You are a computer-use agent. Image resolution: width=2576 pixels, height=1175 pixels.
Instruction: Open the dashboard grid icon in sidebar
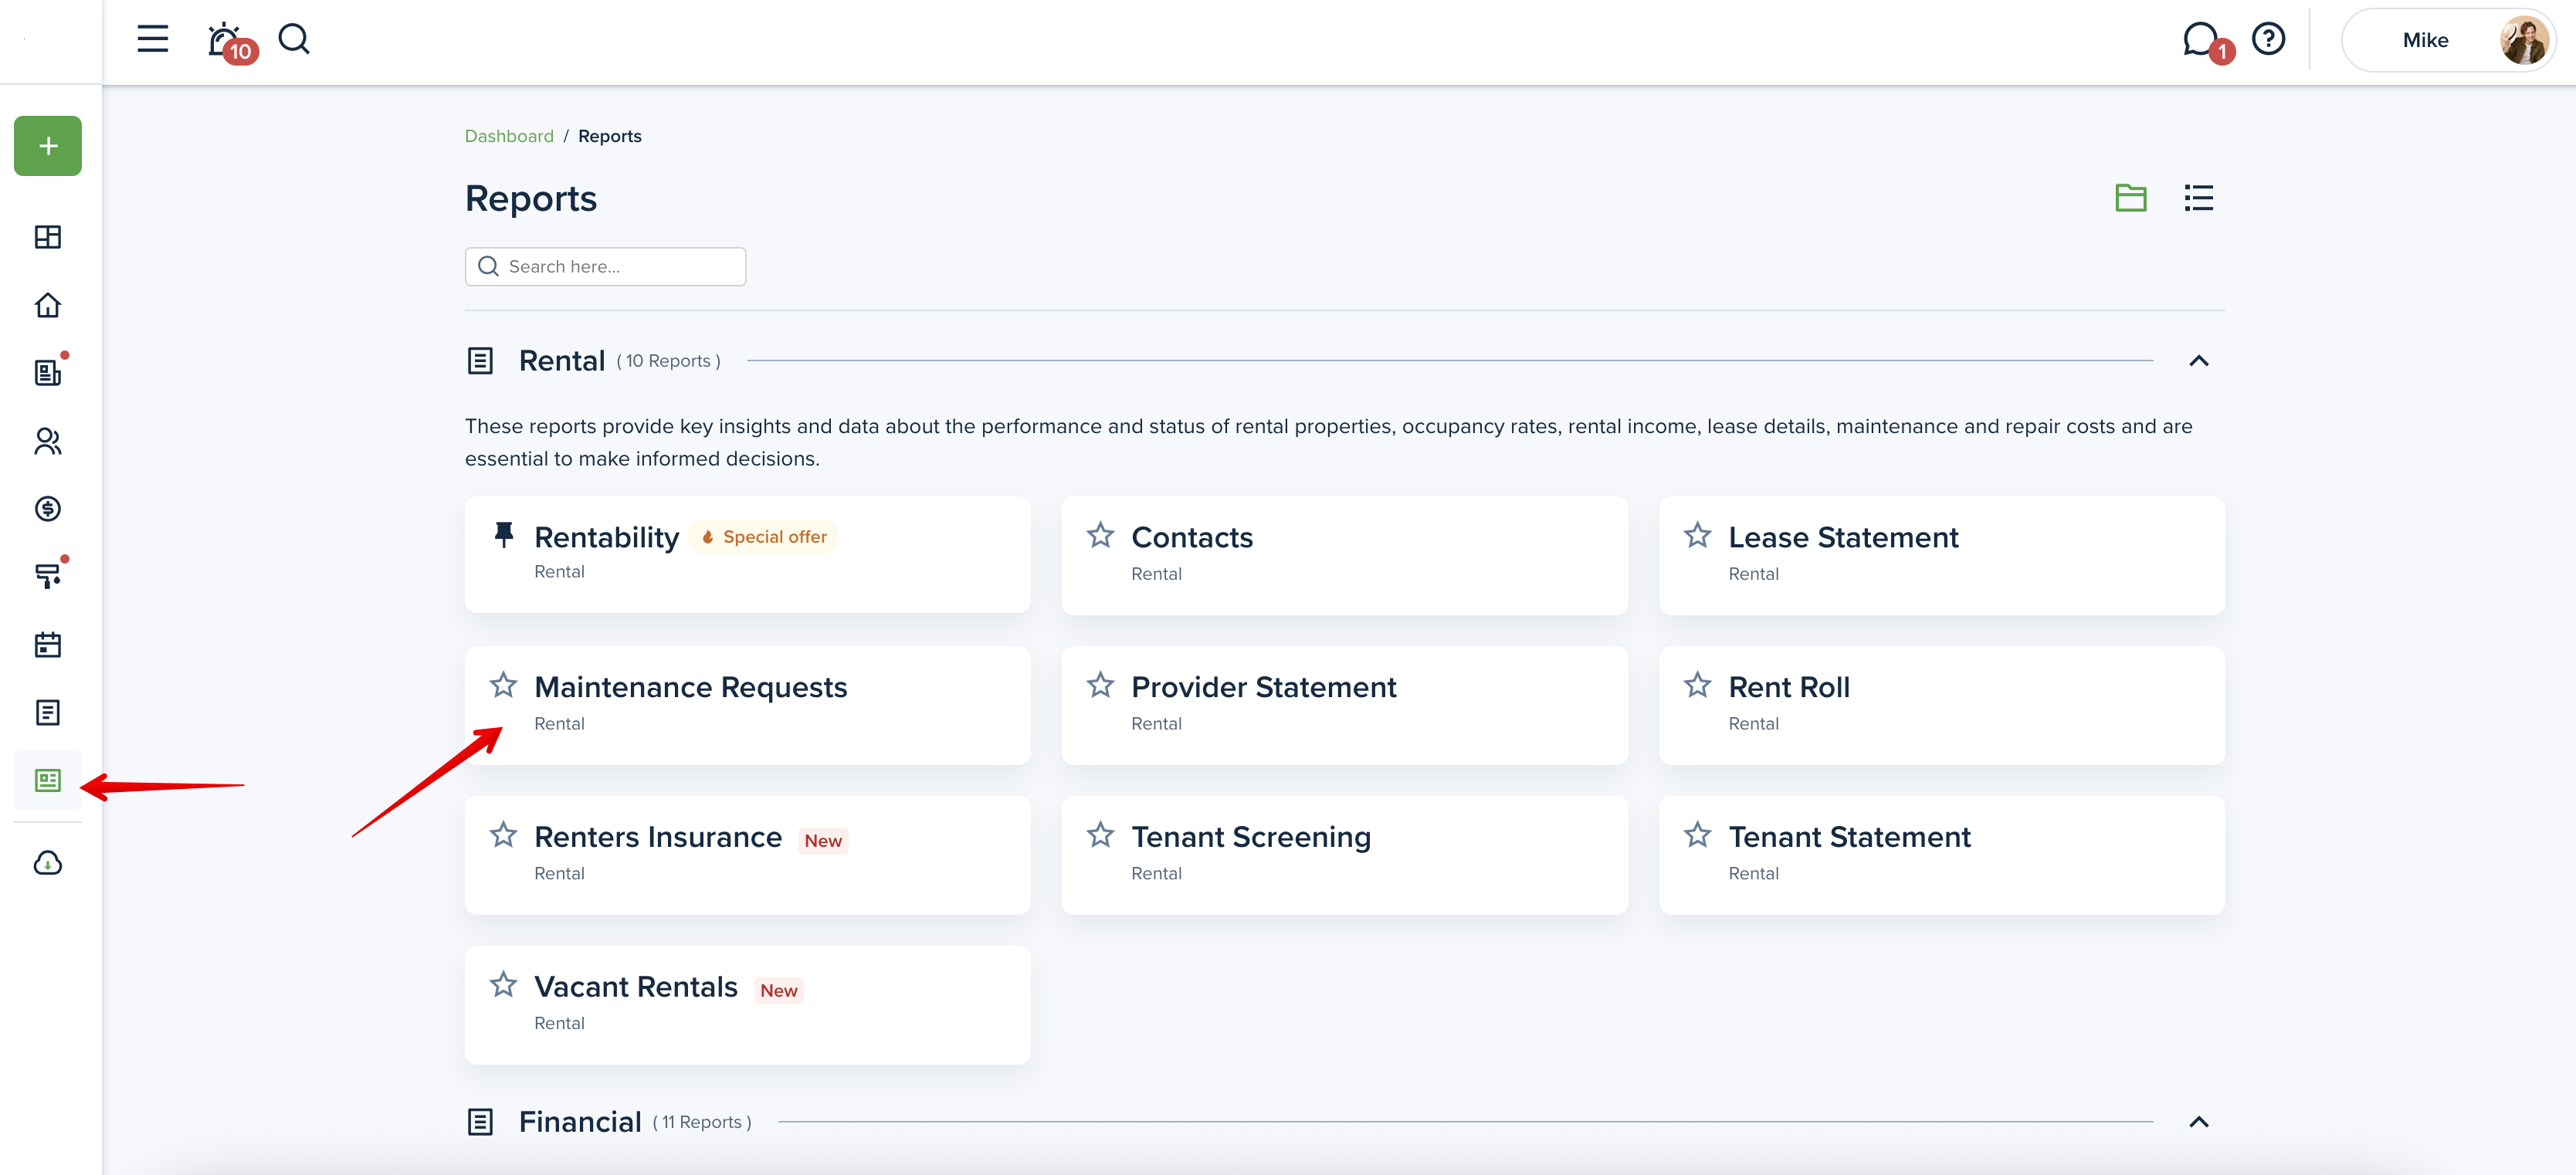point(48,237)
